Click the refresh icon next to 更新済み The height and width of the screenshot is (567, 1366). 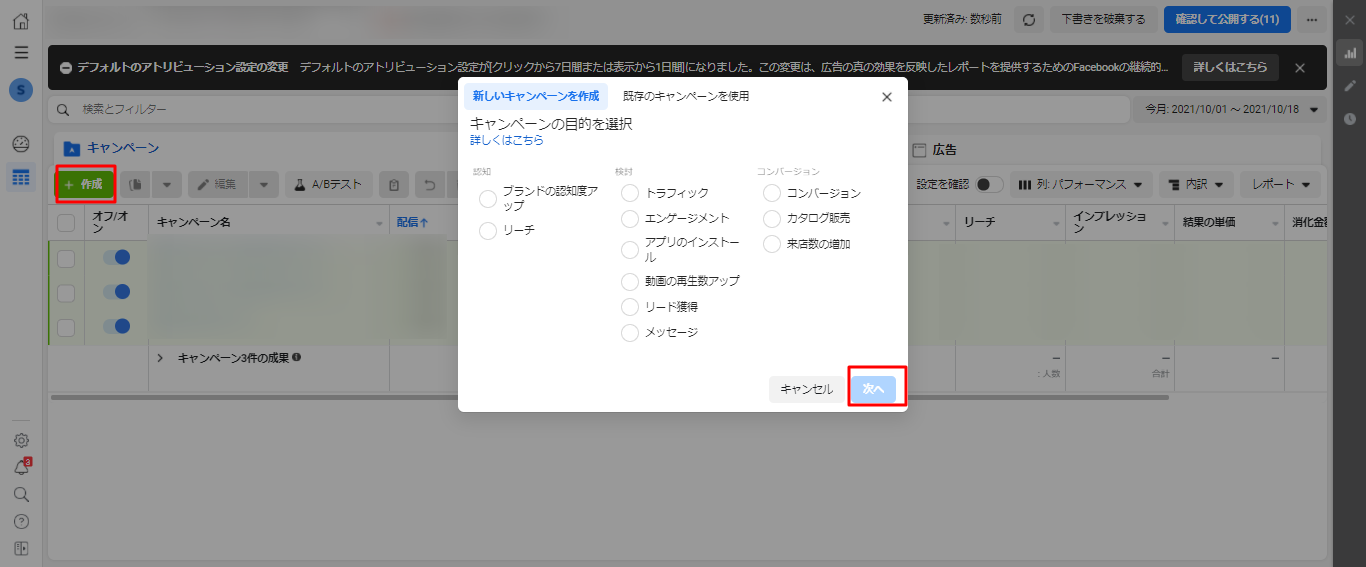[x=1028, y=19]
